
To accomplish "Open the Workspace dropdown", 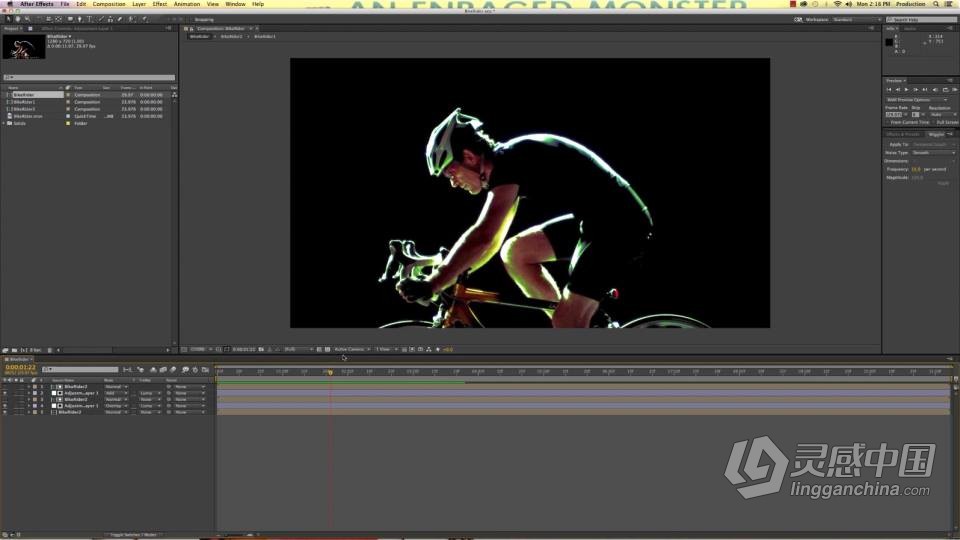I will [855, 20].
